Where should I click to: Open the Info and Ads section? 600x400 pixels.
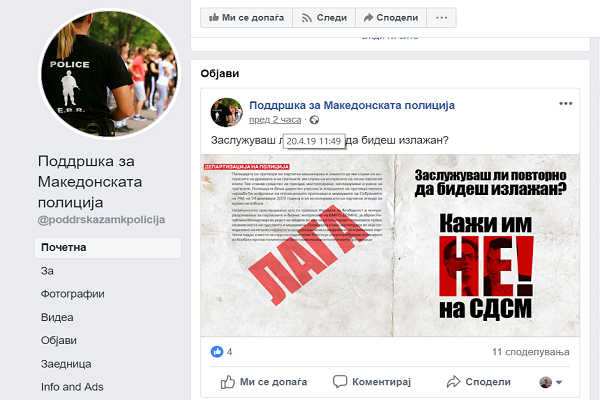point(72,387)
